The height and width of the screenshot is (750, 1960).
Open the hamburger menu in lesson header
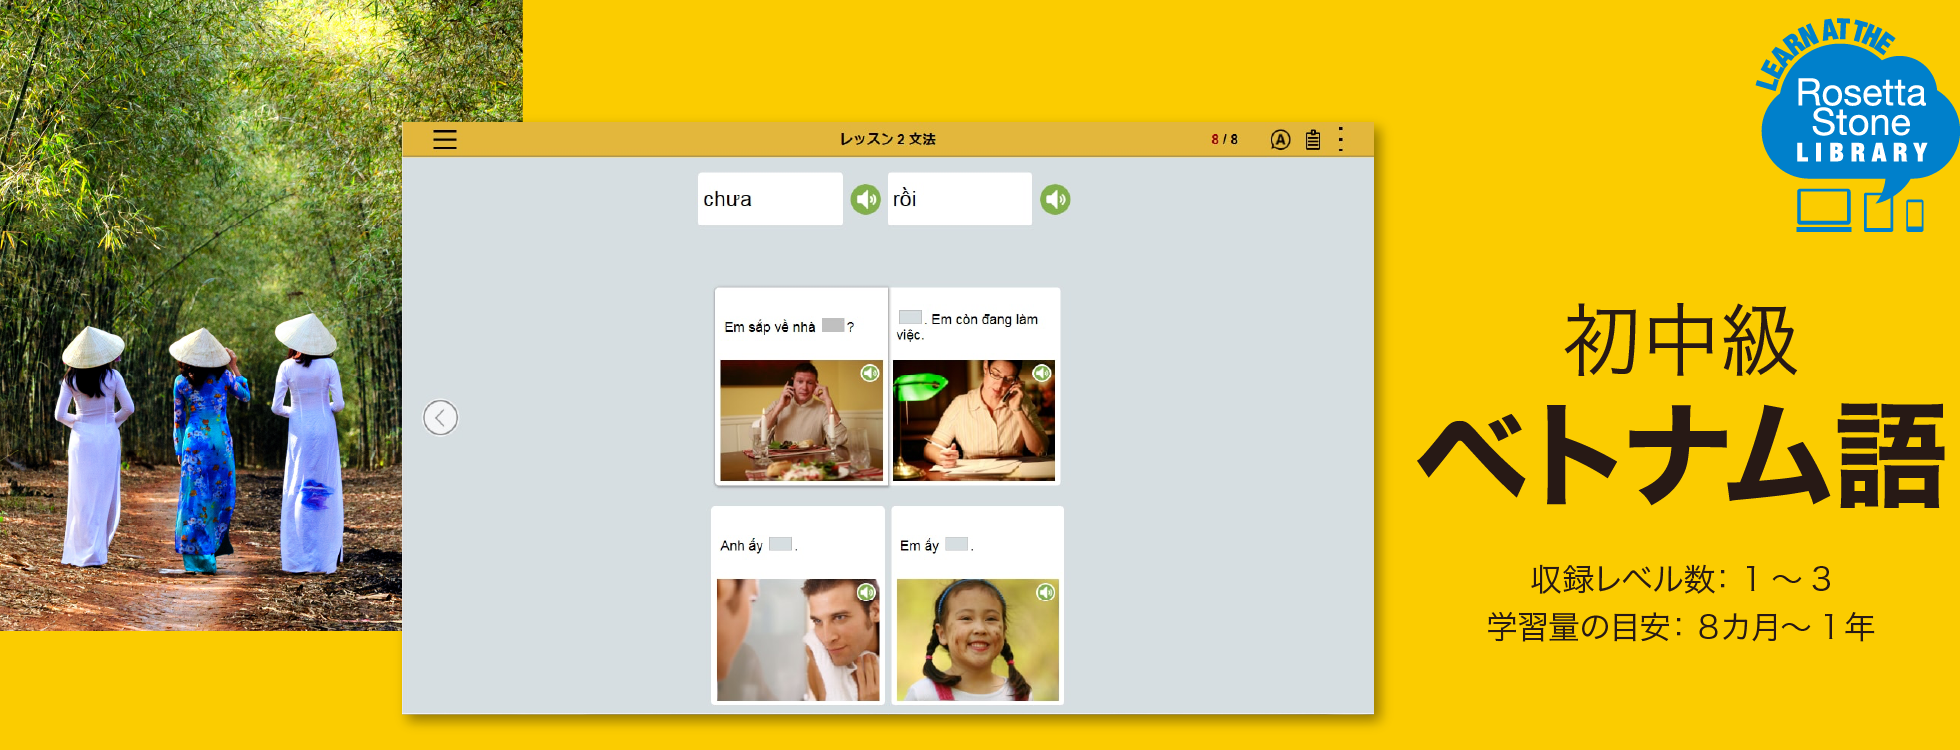click(x=445, y=139)
